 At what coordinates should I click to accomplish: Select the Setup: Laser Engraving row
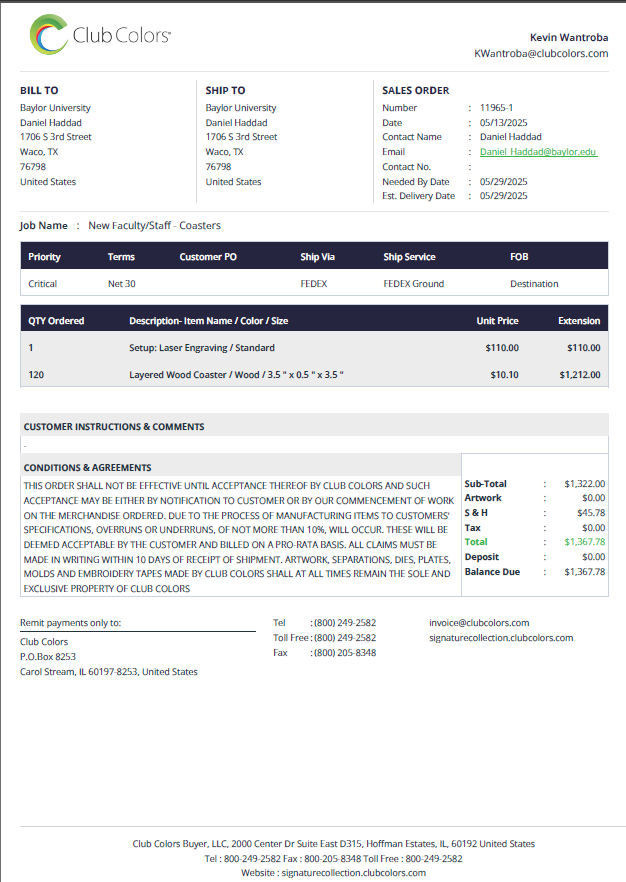314,348
